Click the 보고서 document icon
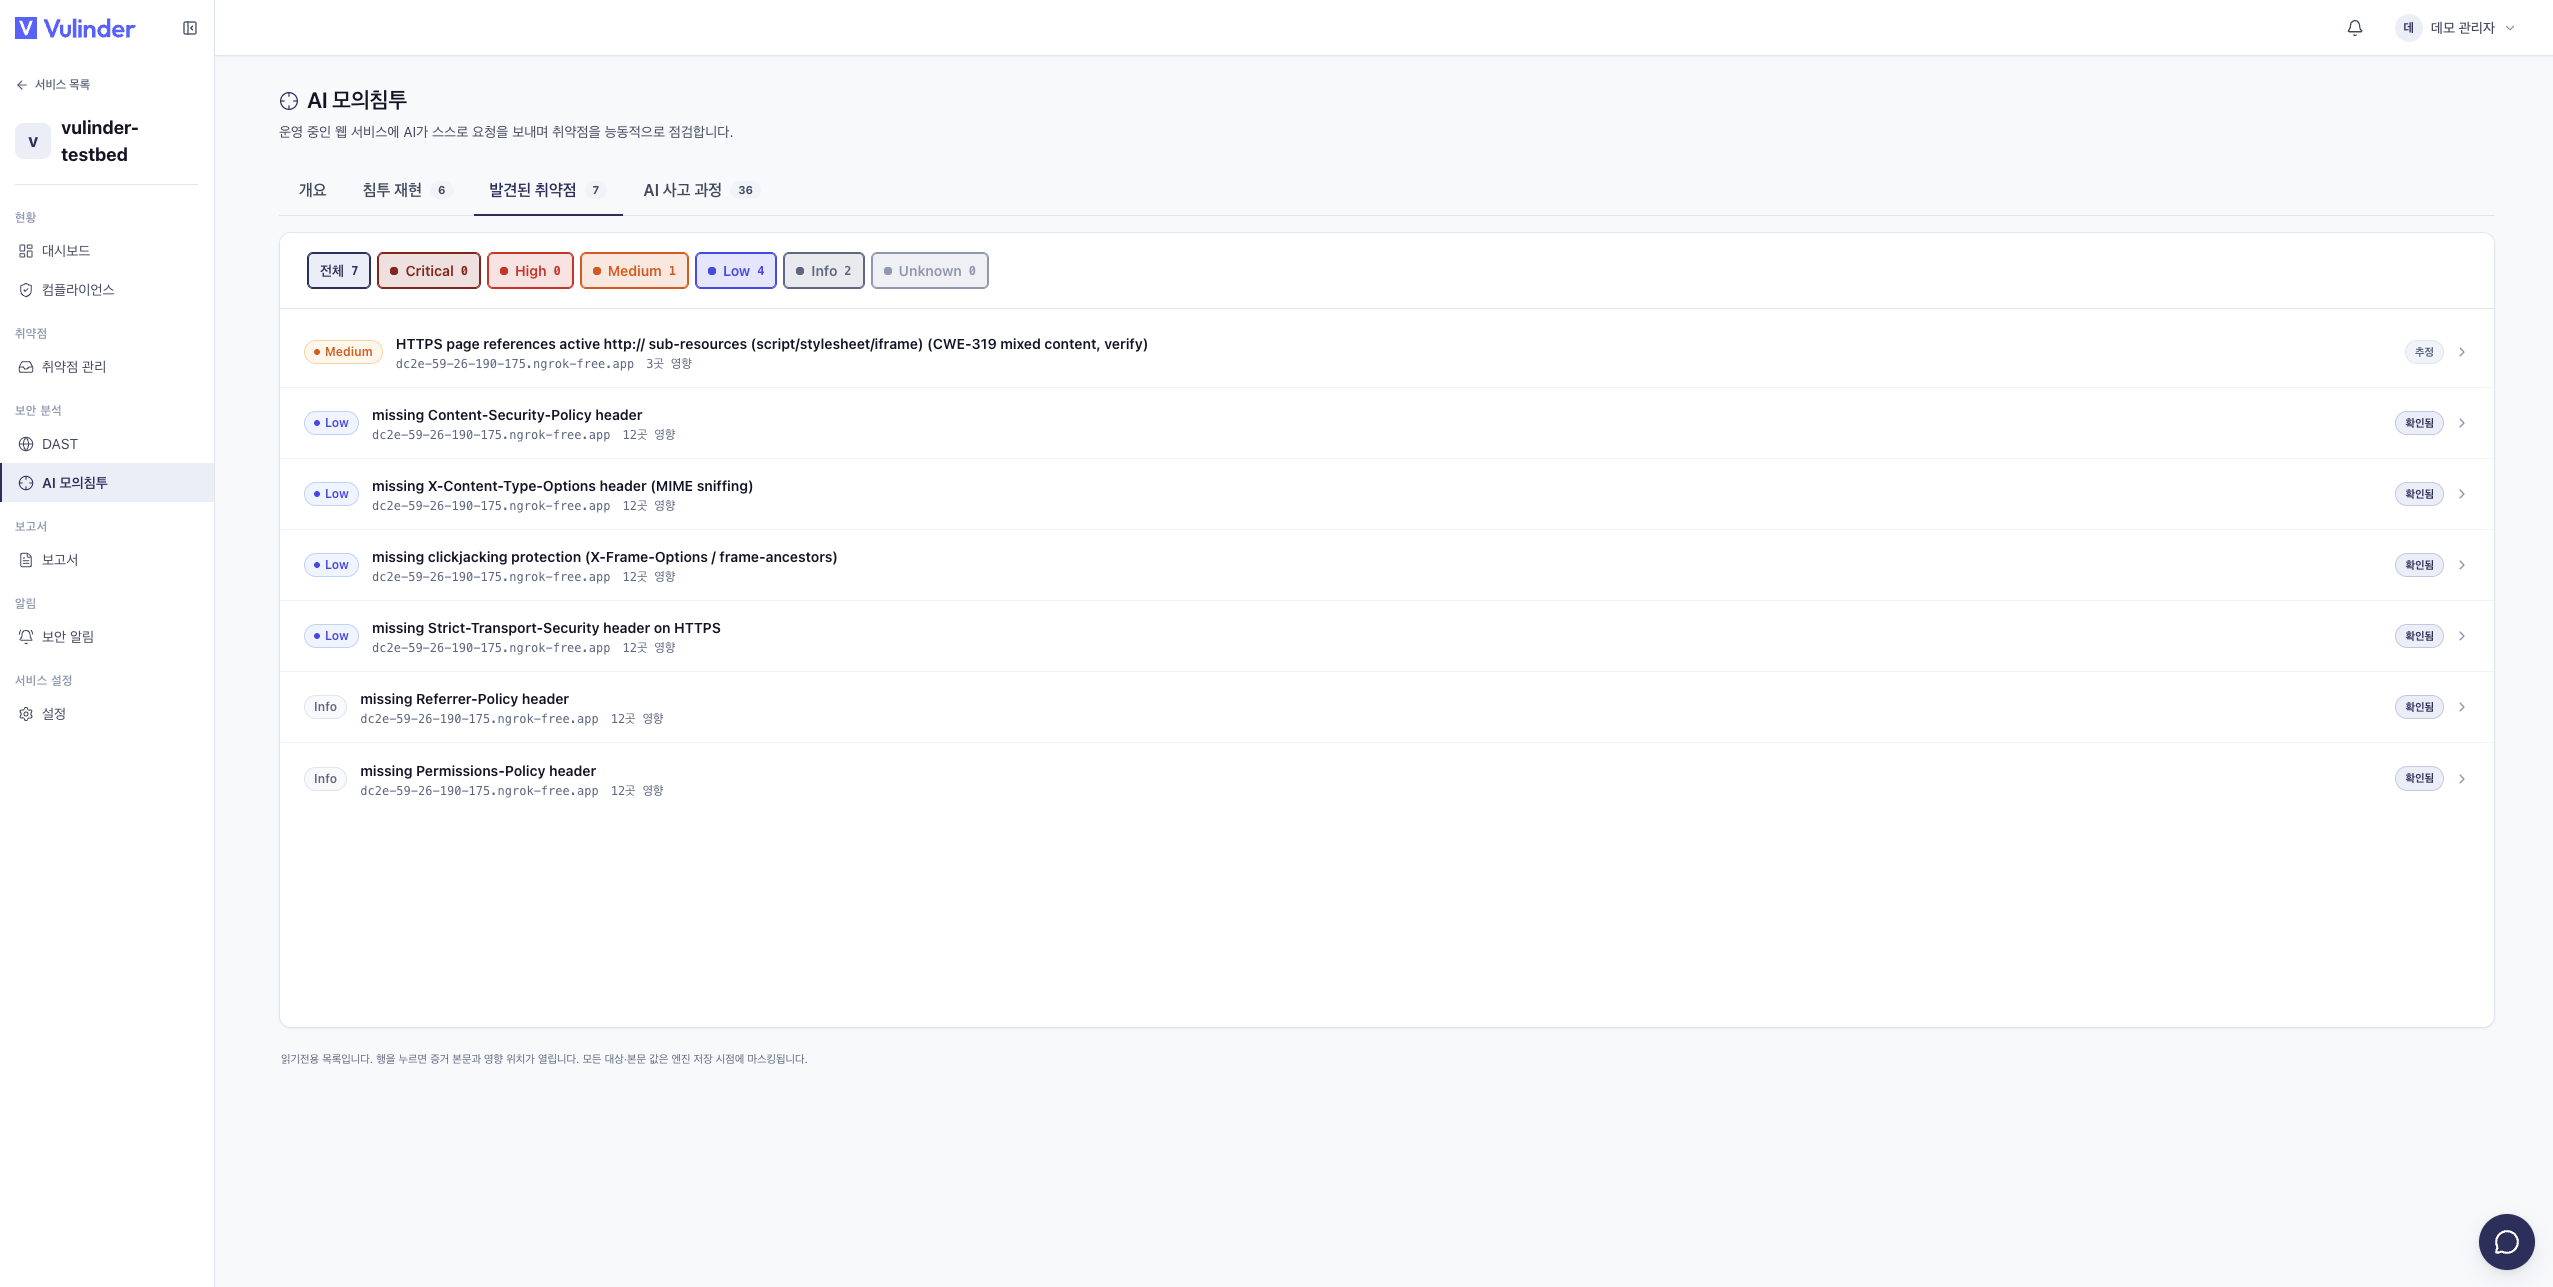The width and height of the screenshot is (2553, 1287). click(26, 560)
